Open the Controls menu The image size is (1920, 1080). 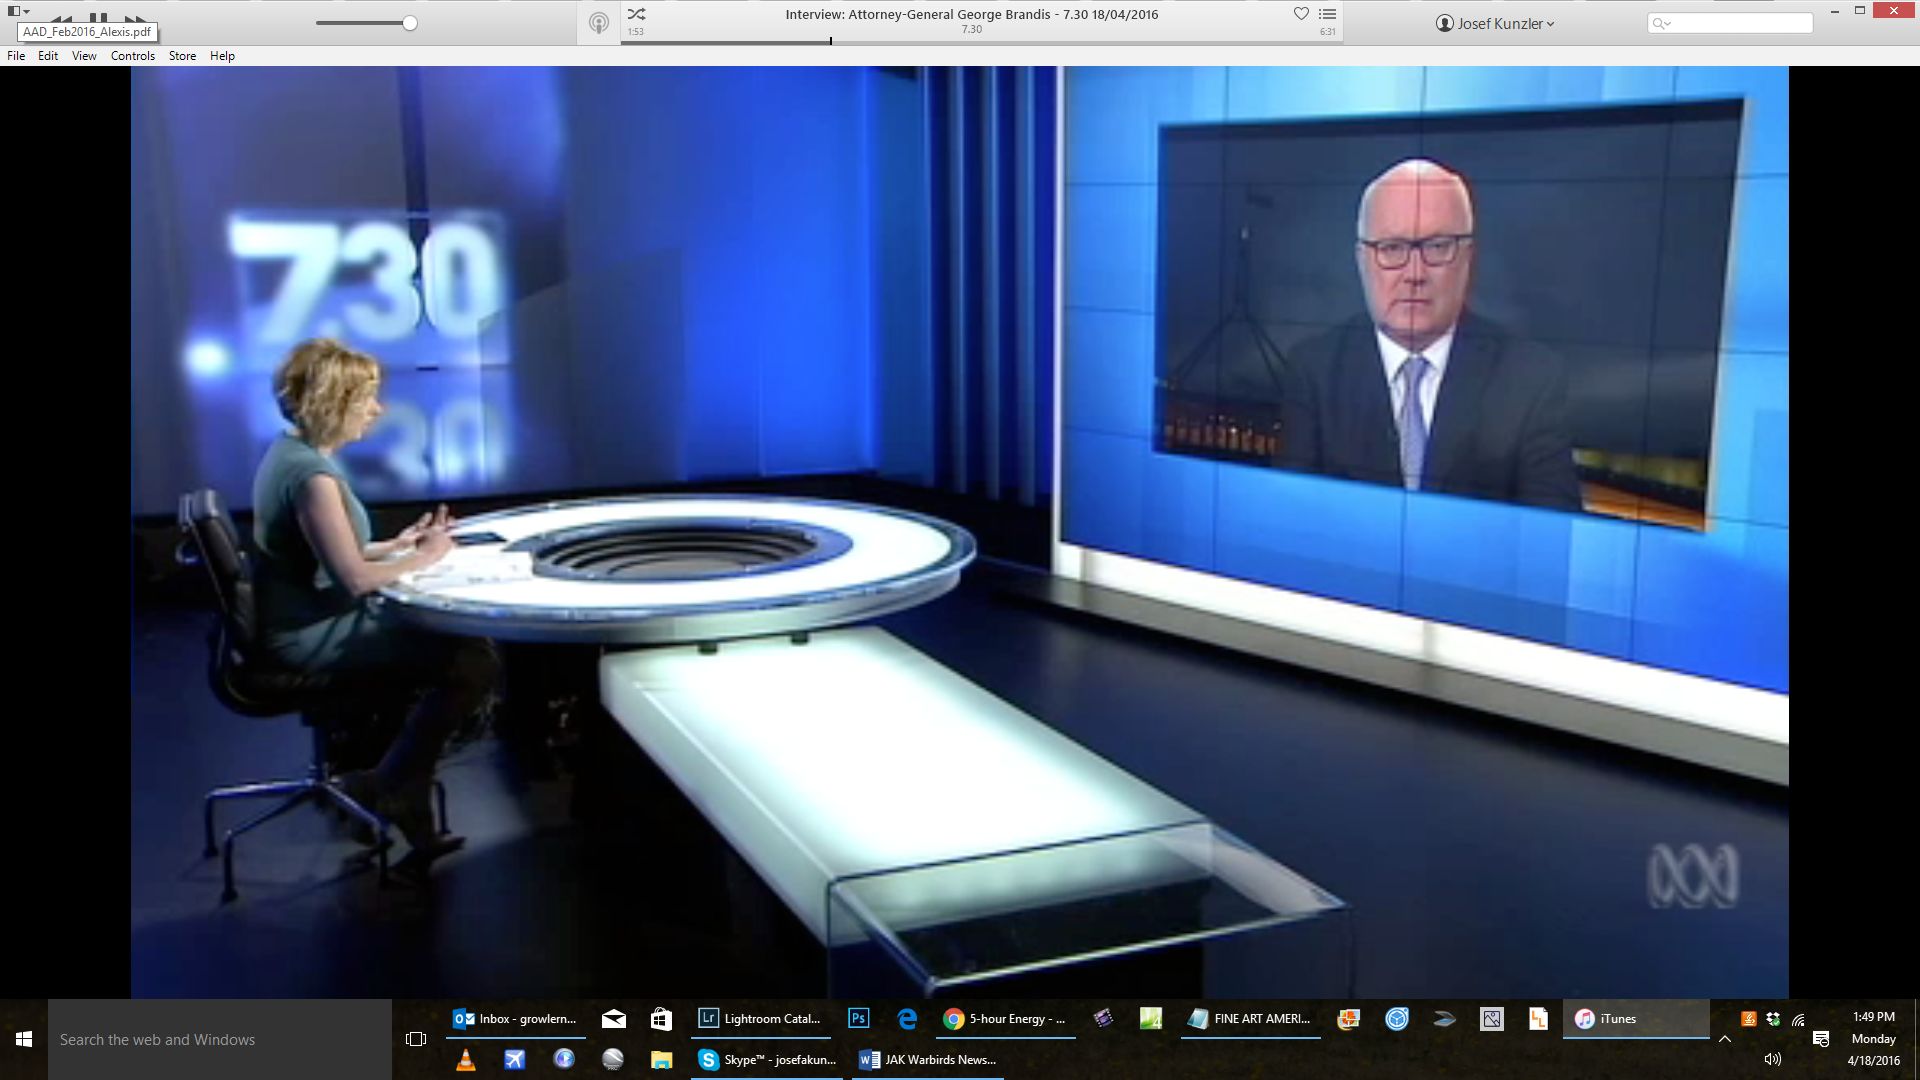(132, 56)
